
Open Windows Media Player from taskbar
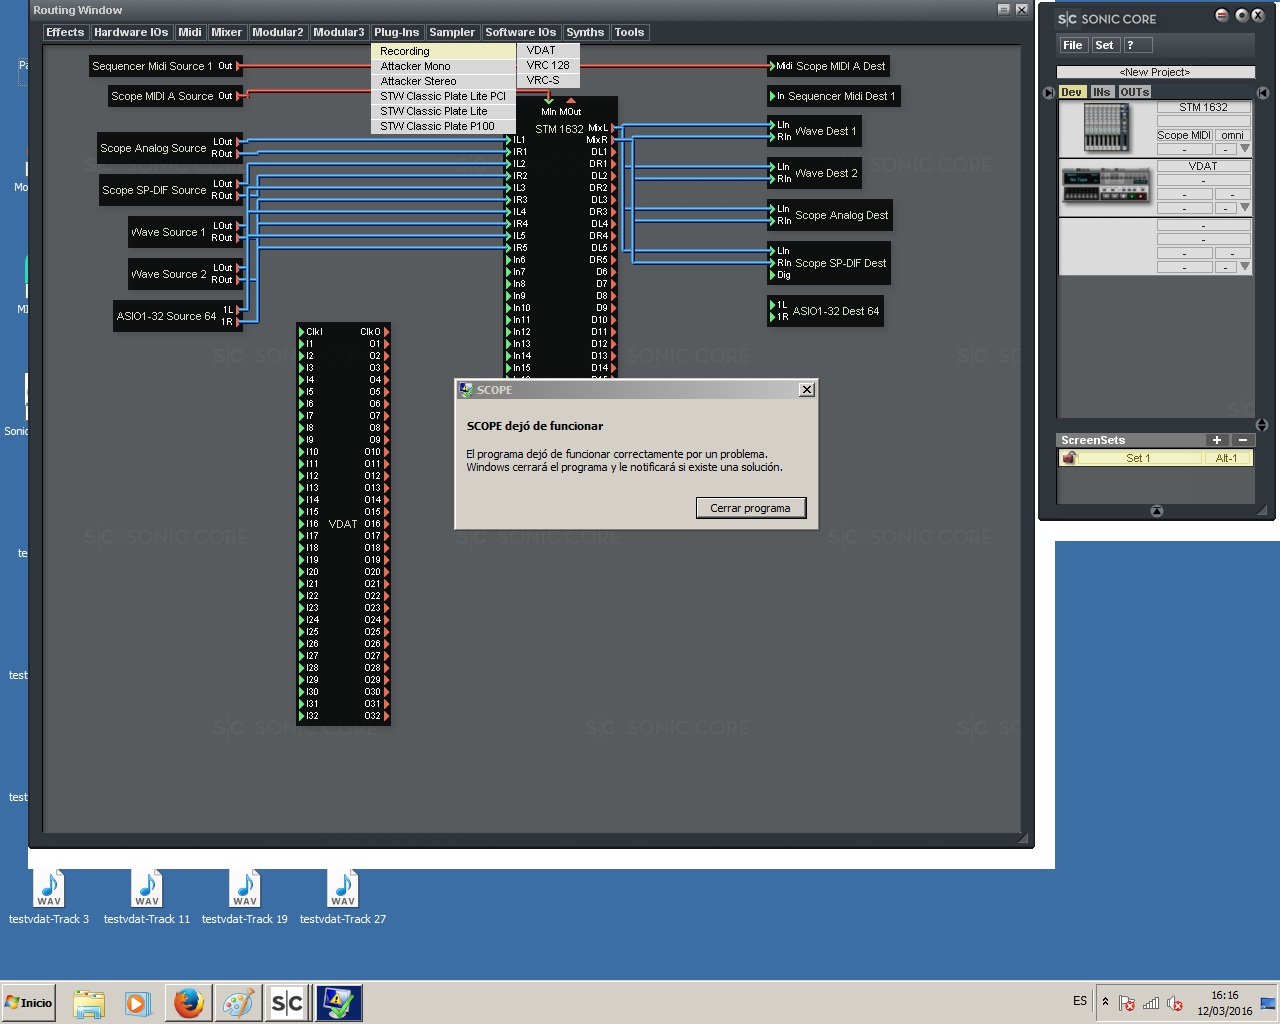137,1003
